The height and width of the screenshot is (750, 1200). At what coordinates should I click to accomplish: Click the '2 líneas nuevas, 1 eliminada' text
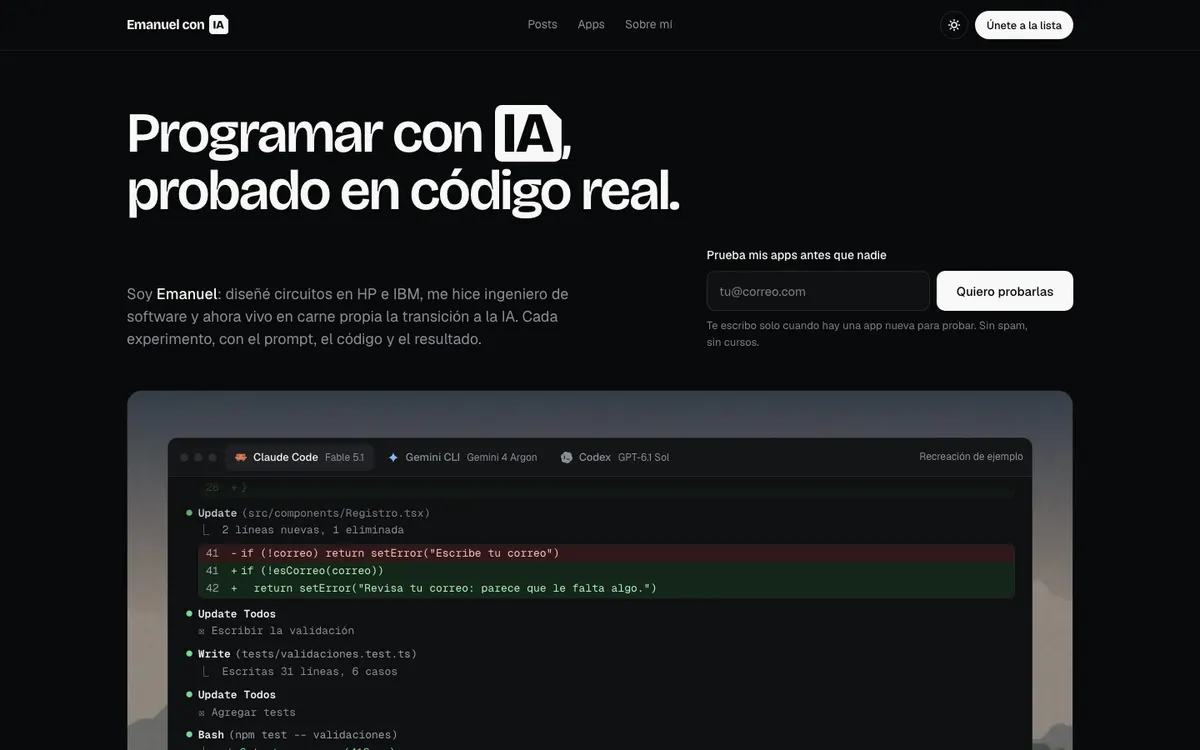click(313, 530)
